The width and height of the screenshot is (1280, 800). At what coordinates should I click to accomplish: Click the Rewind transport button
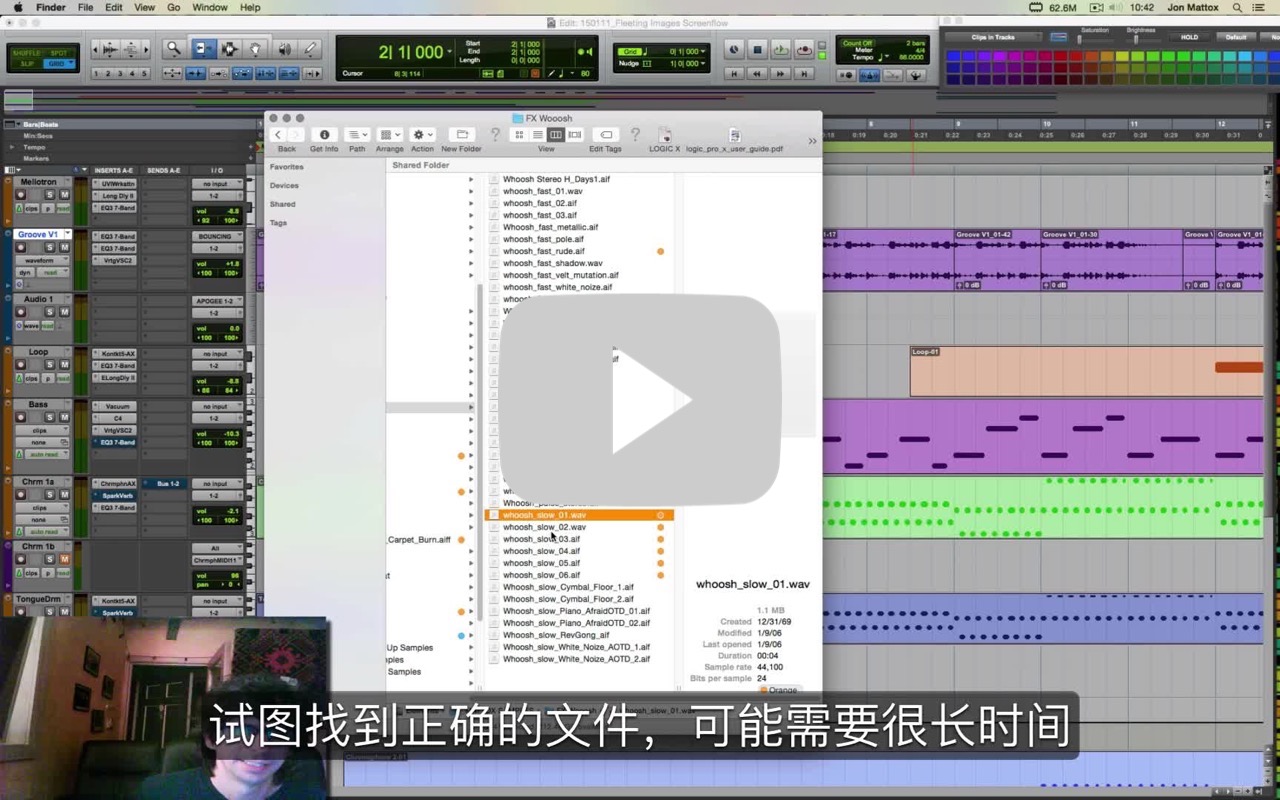[757, 74]
